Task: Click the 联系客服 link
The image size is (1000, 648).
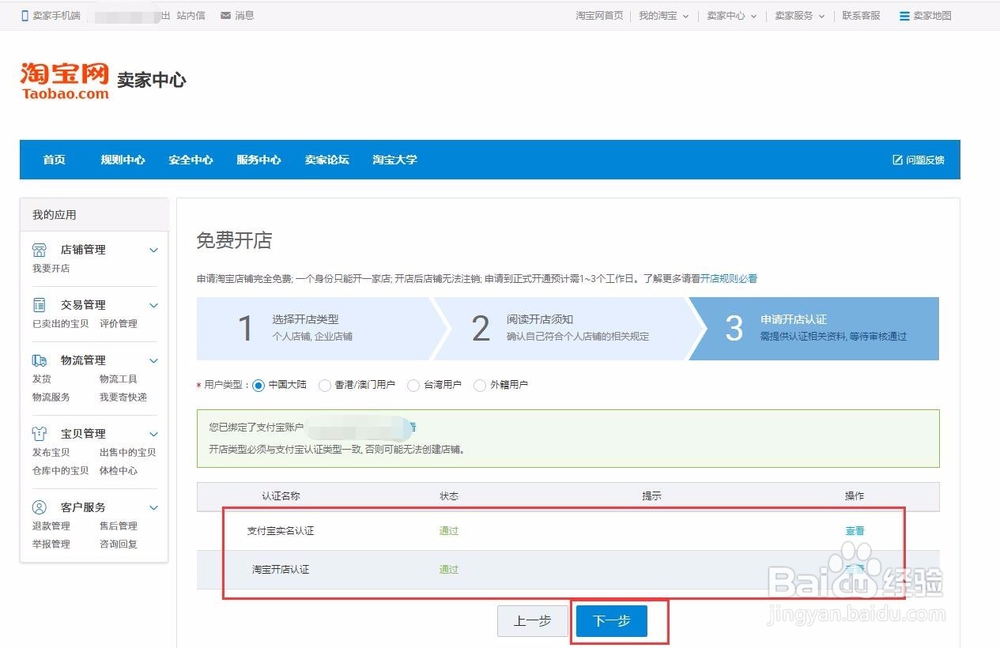Action: [x=861, y=16]
